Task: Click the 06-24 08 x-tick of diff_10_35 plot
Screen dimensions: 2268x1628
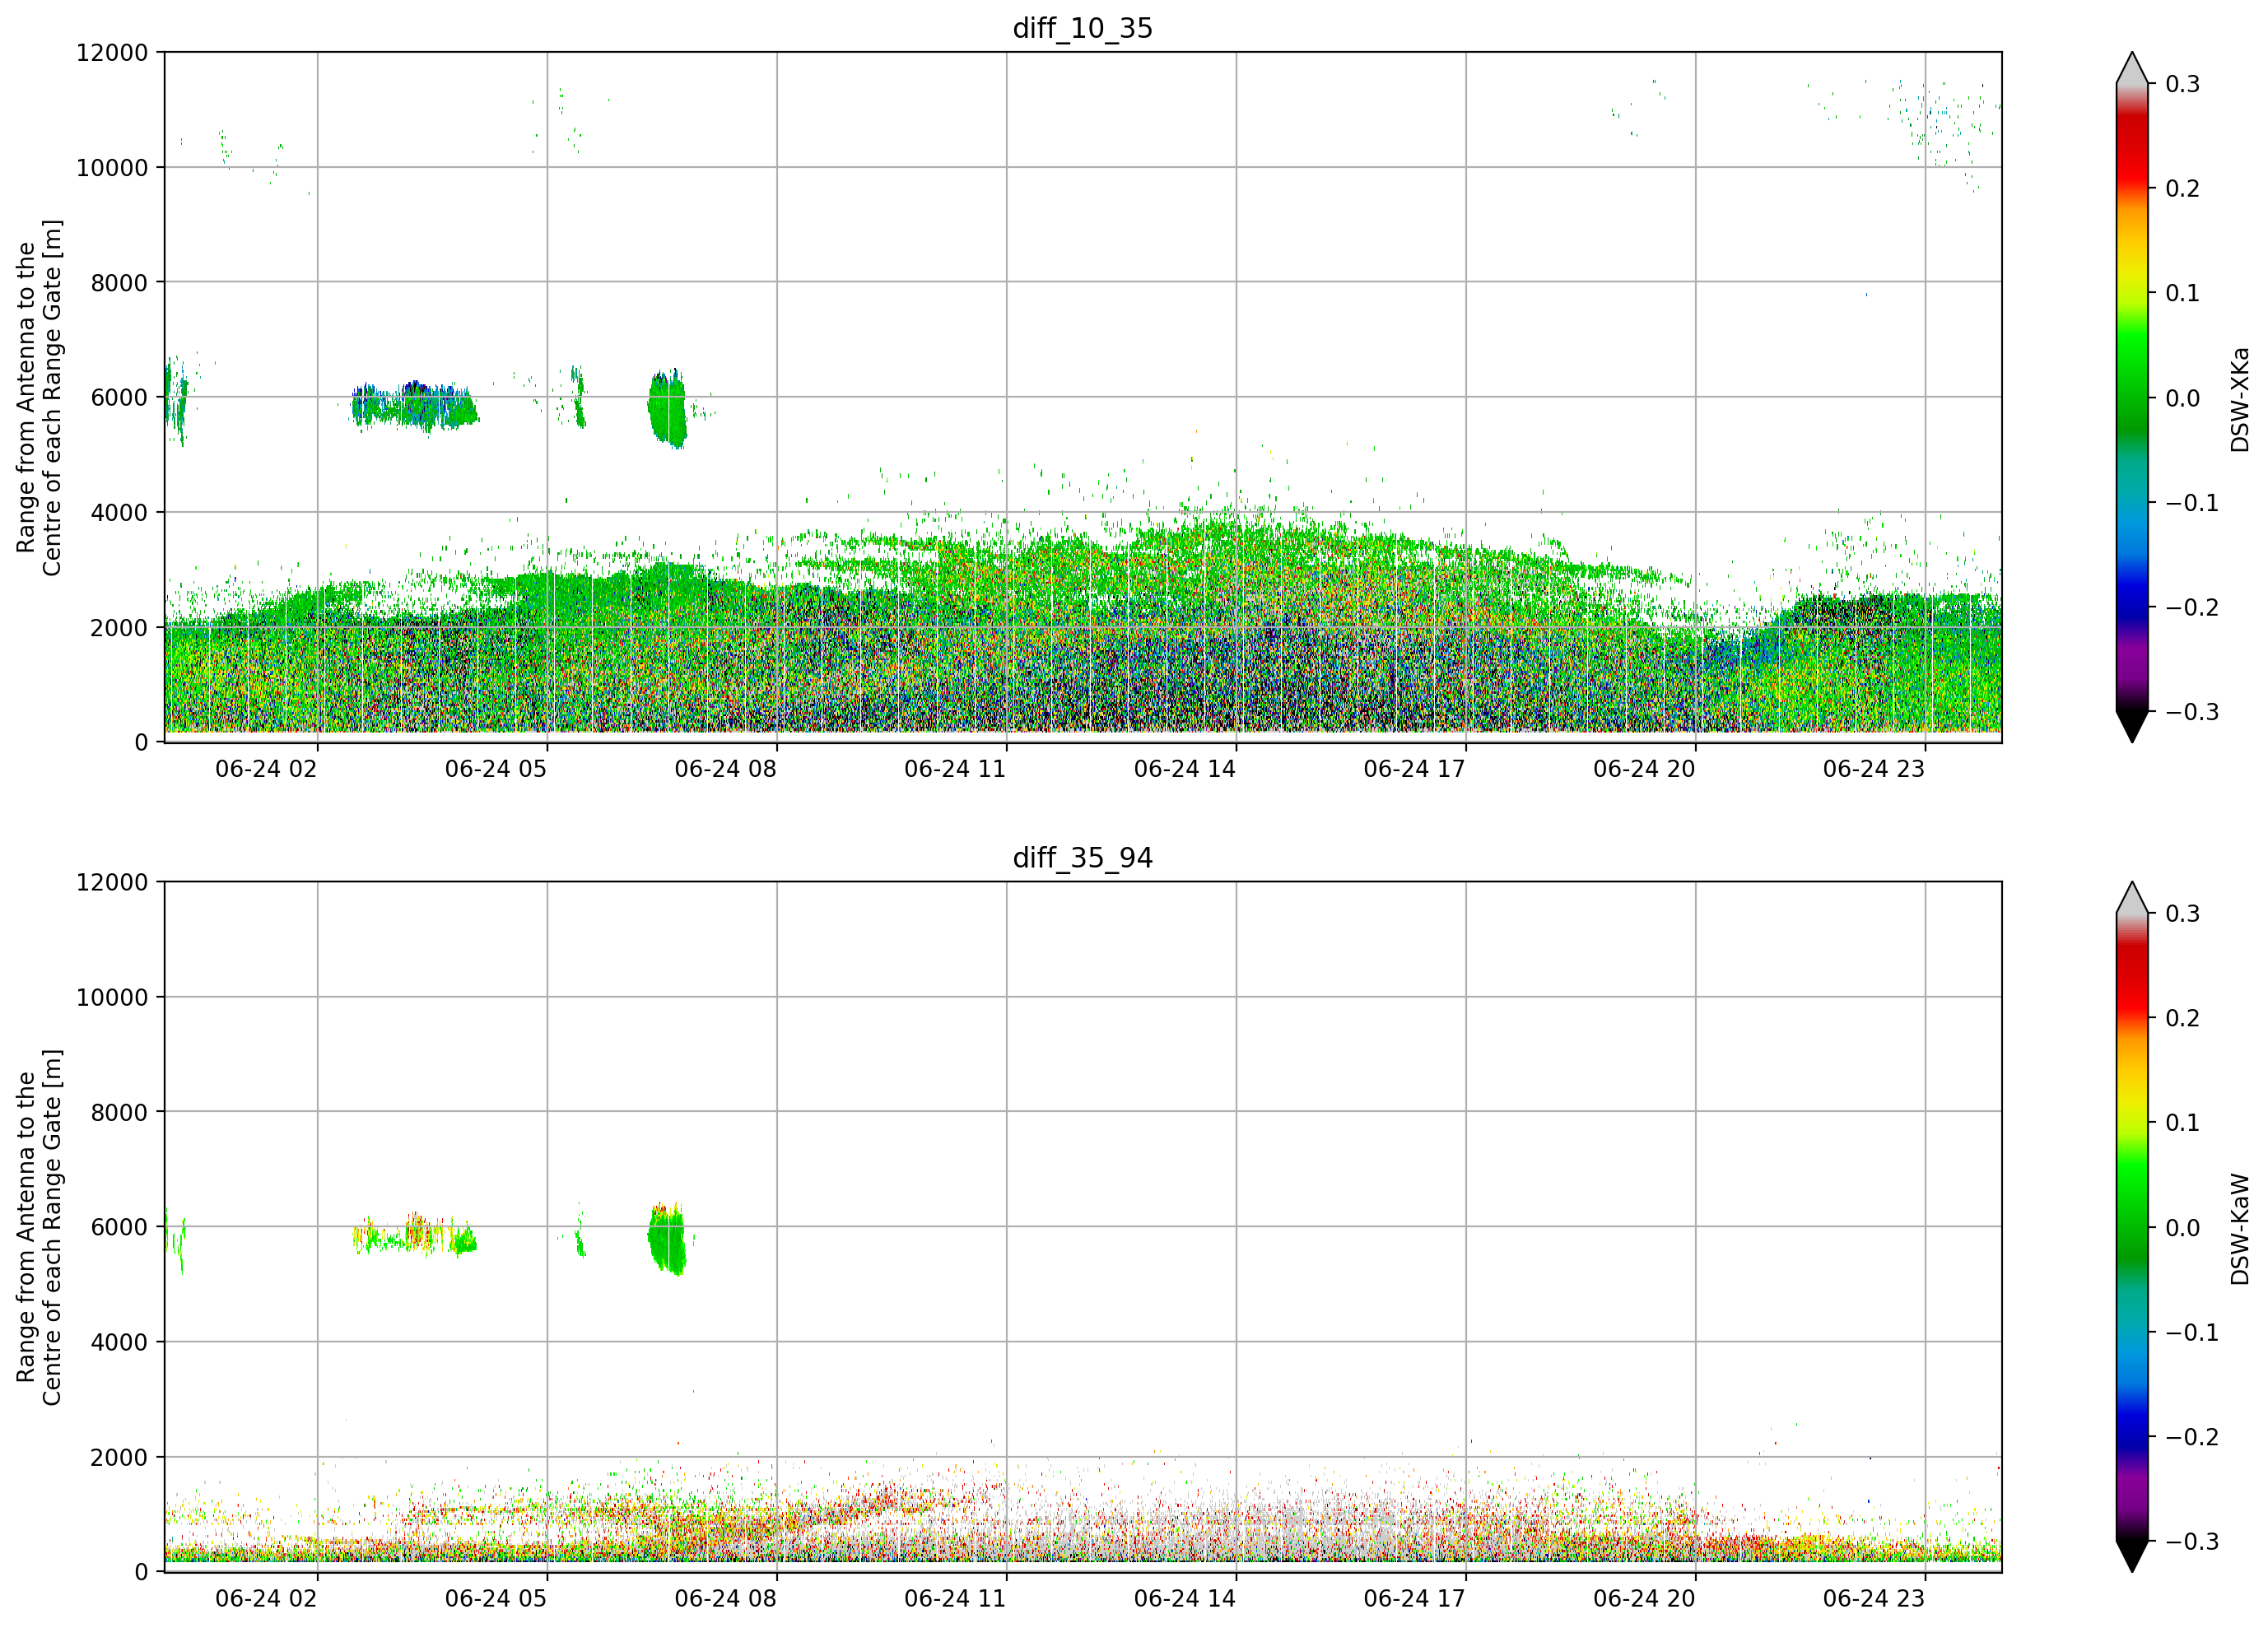Action: (x=725, y=769)
